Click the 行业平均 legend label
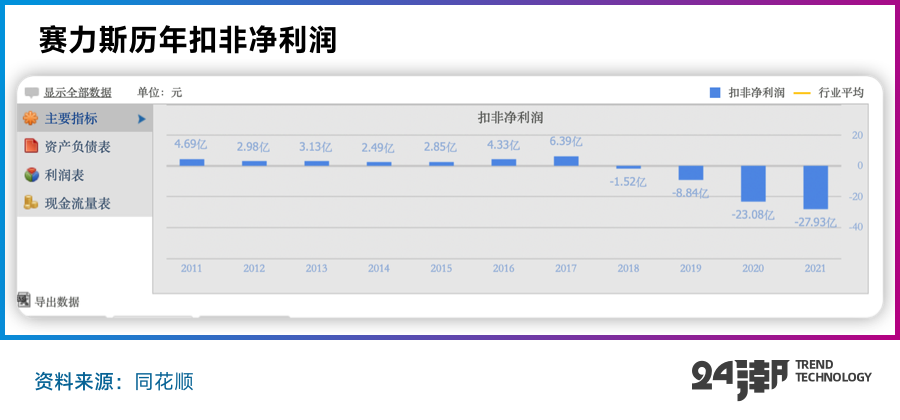Viewport: 900px width, 420px height. pos(841,92)
